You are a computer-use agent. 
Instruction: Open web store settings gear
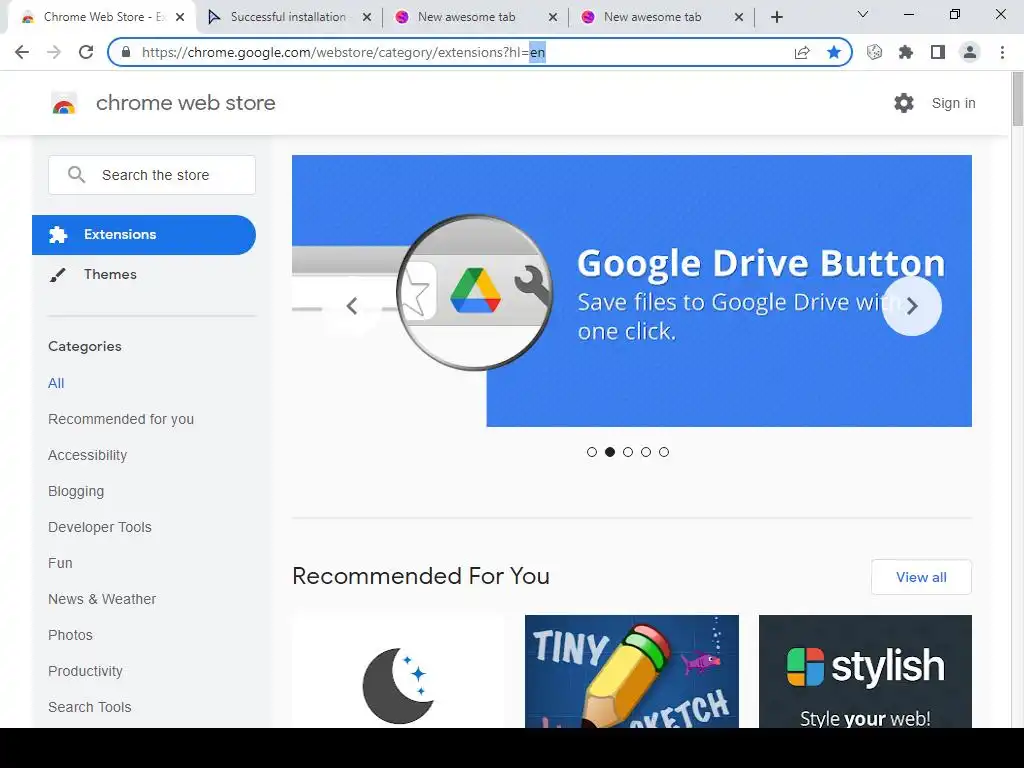point(904,103)
